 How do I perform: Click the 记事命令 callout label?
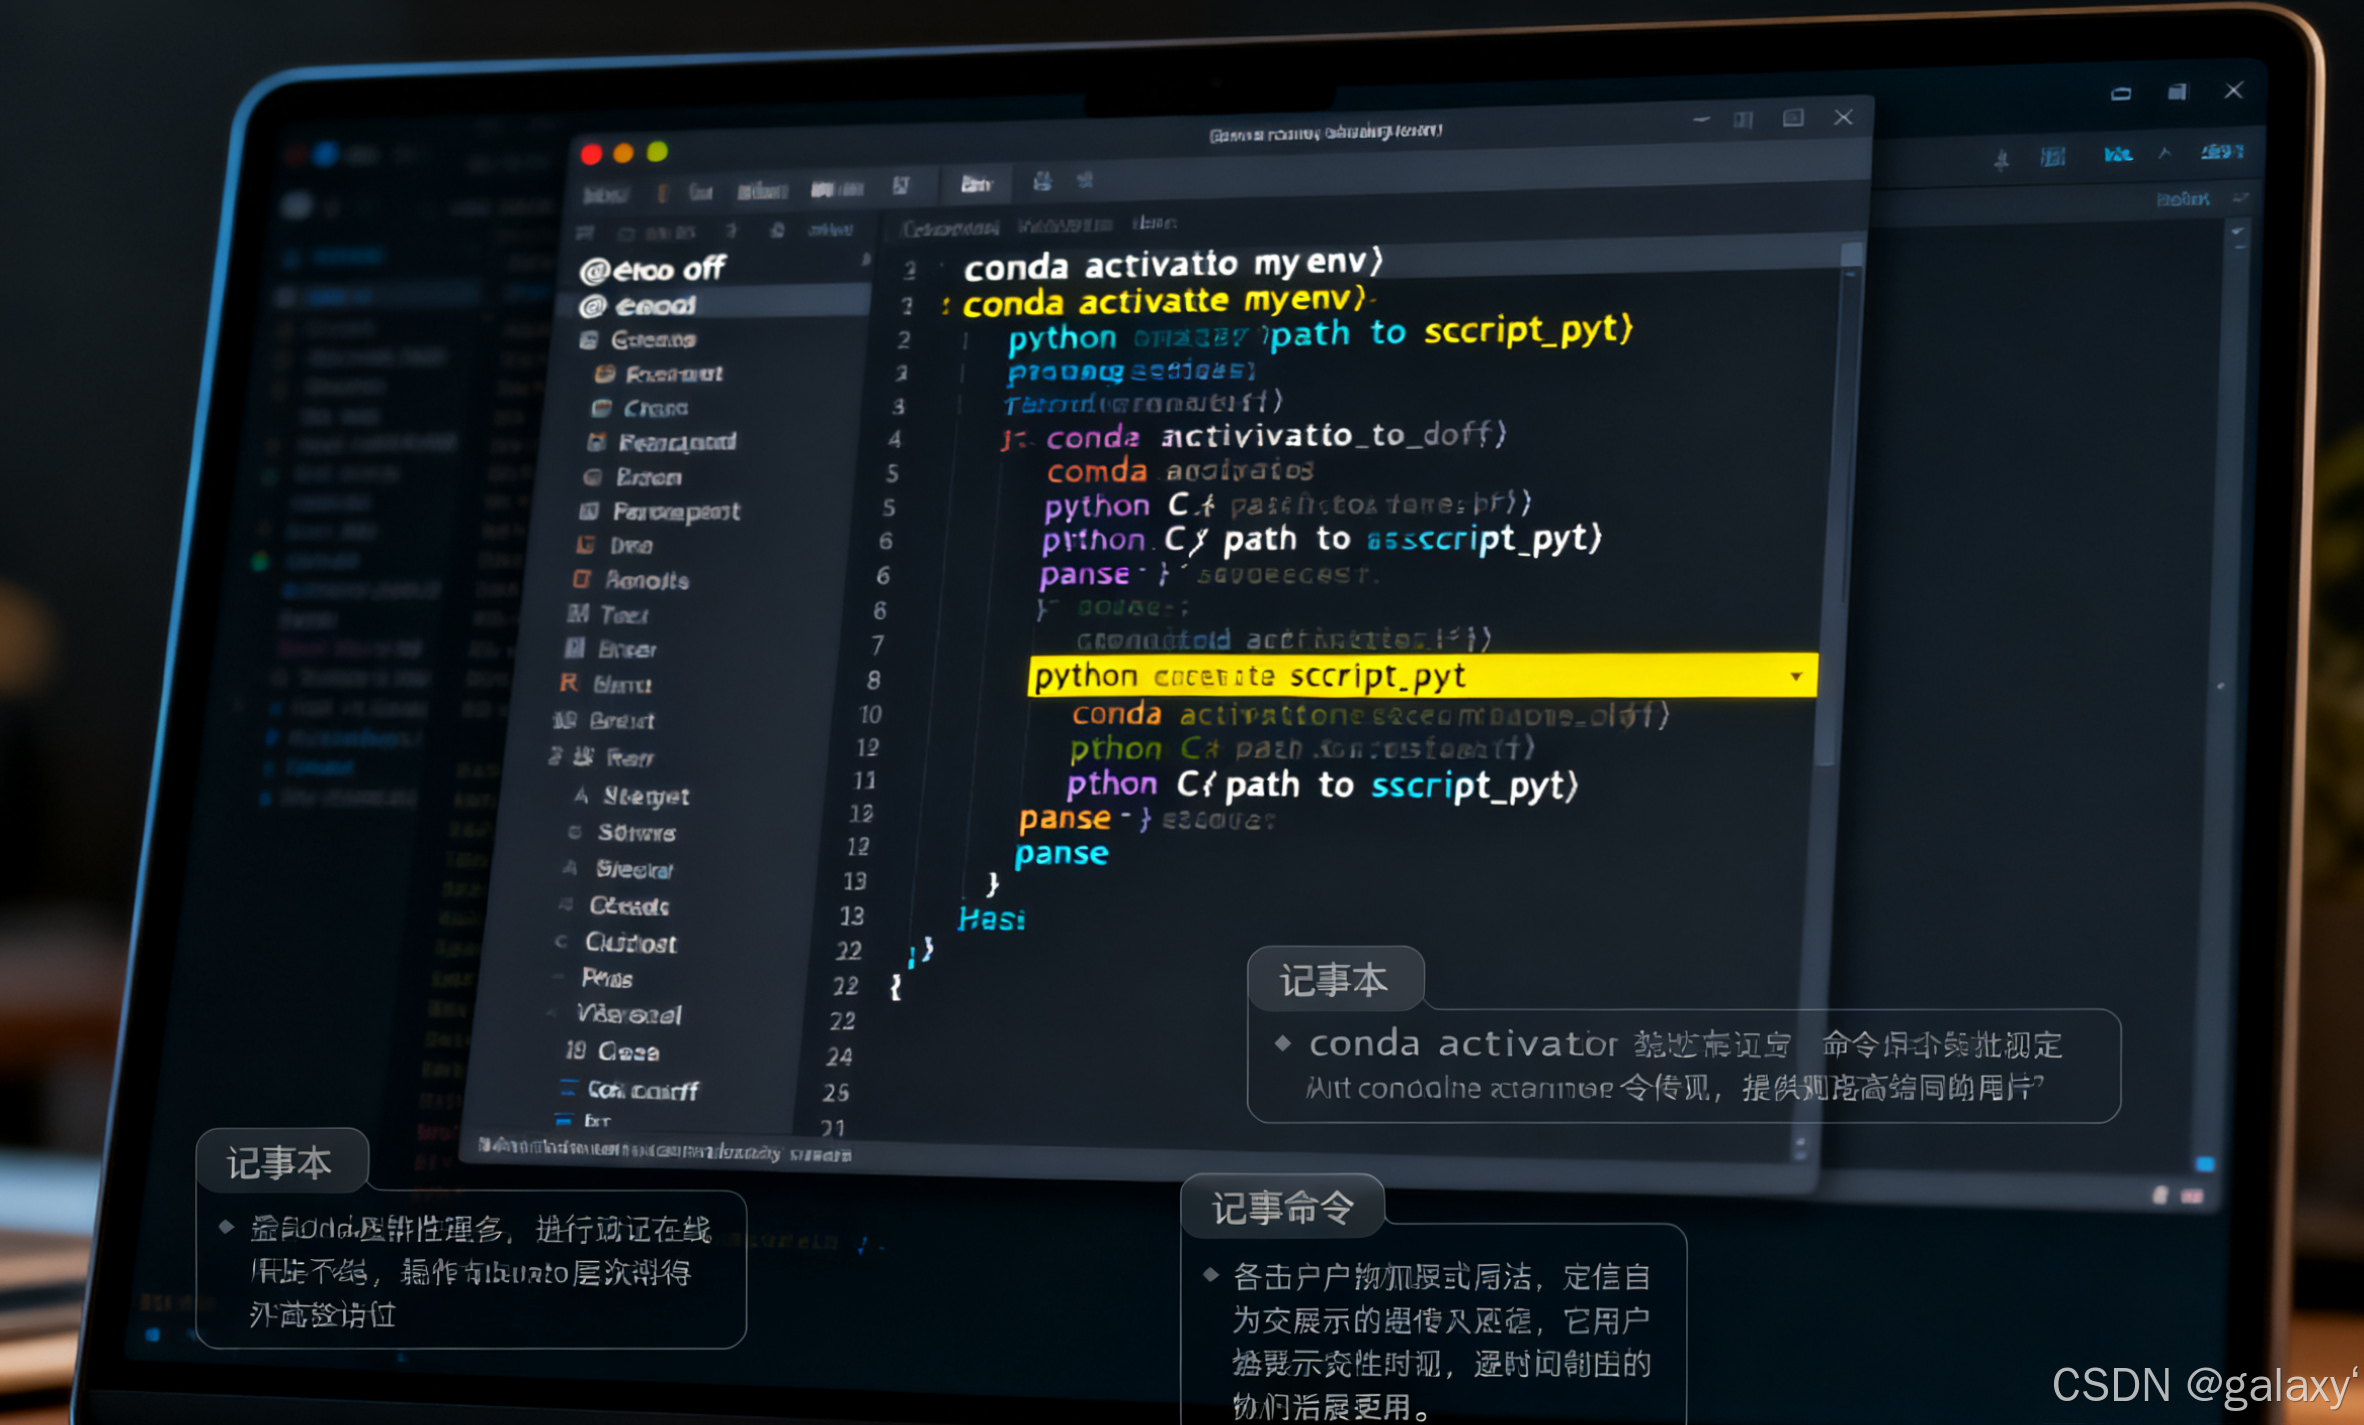coord(1282,1207)
